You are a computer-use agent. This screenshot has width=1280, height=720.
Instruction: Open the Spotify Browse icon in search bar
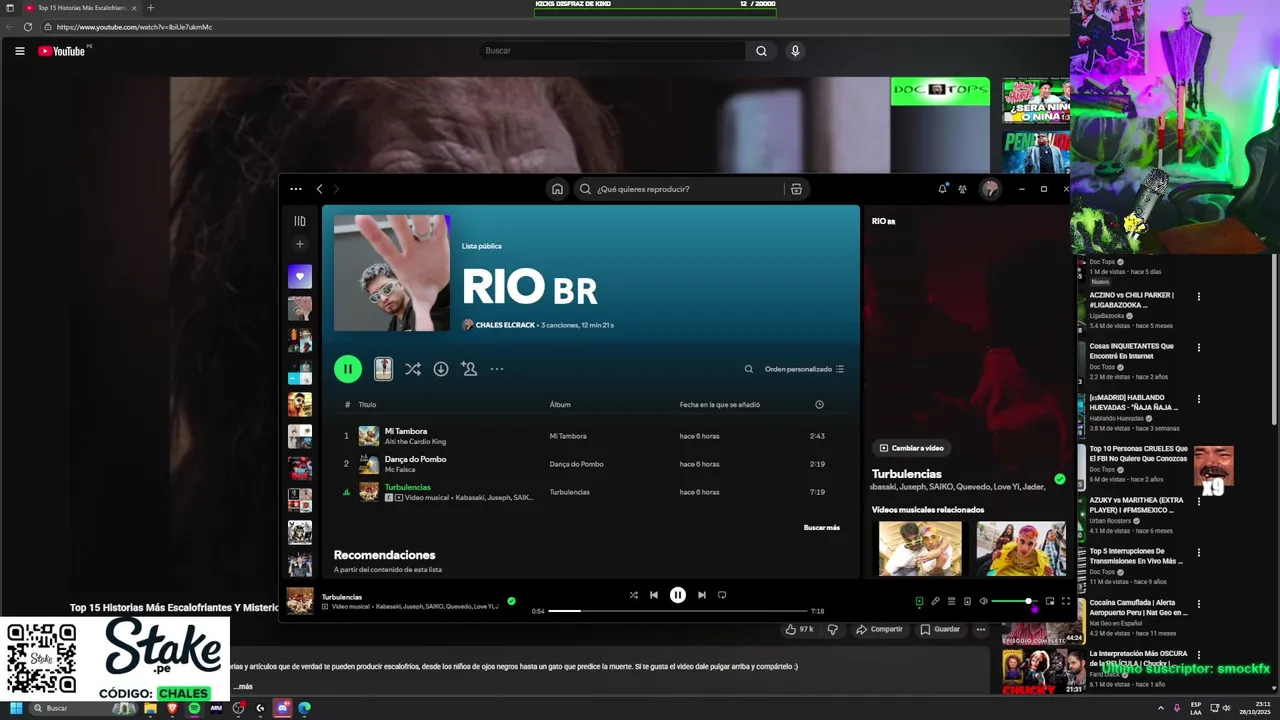click(x=796, y=189)
